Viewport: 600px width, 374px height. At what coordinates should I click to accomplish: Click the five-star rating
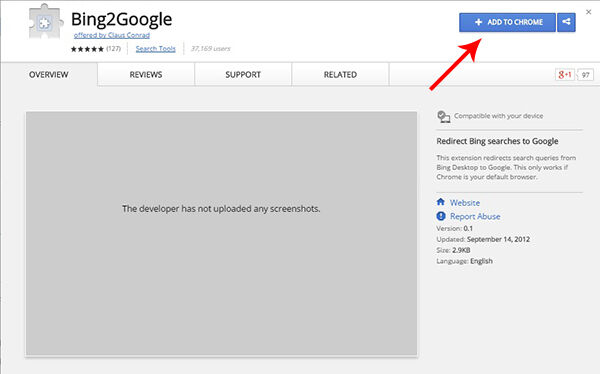[x=87, y=49]
